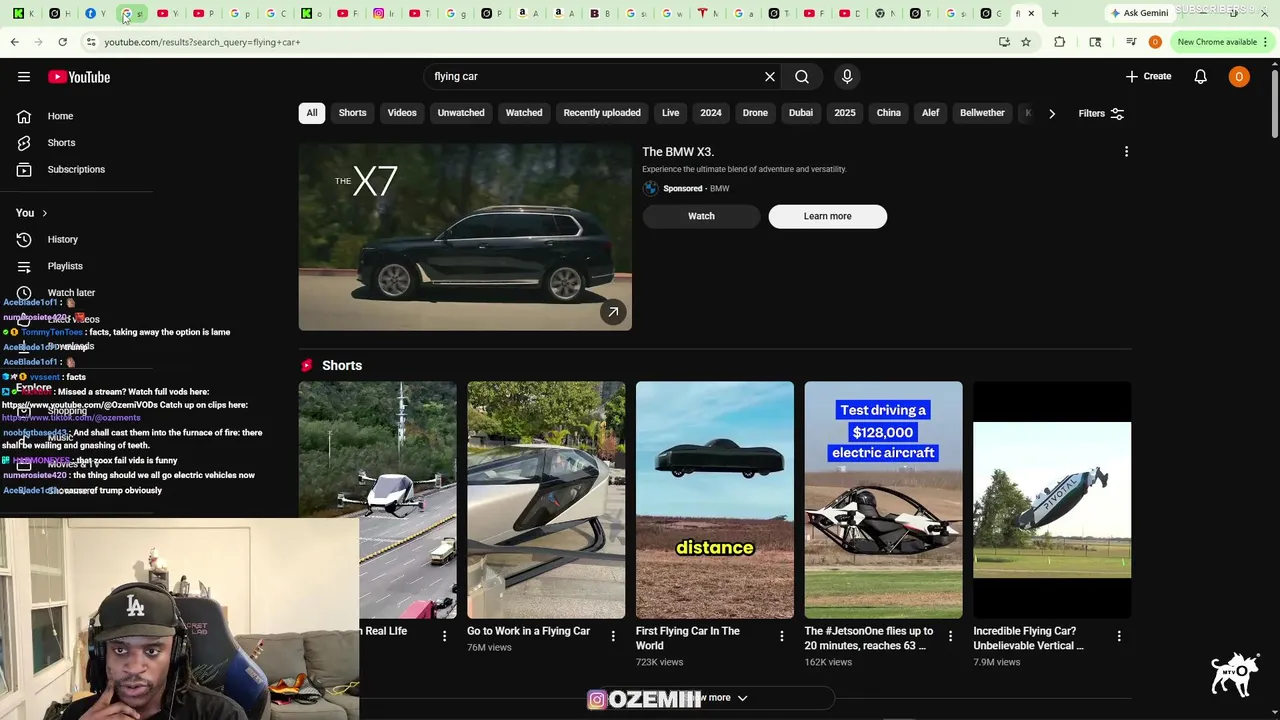Open the search Filters panel
The image size is (1280, 720).
point(1101,114)
